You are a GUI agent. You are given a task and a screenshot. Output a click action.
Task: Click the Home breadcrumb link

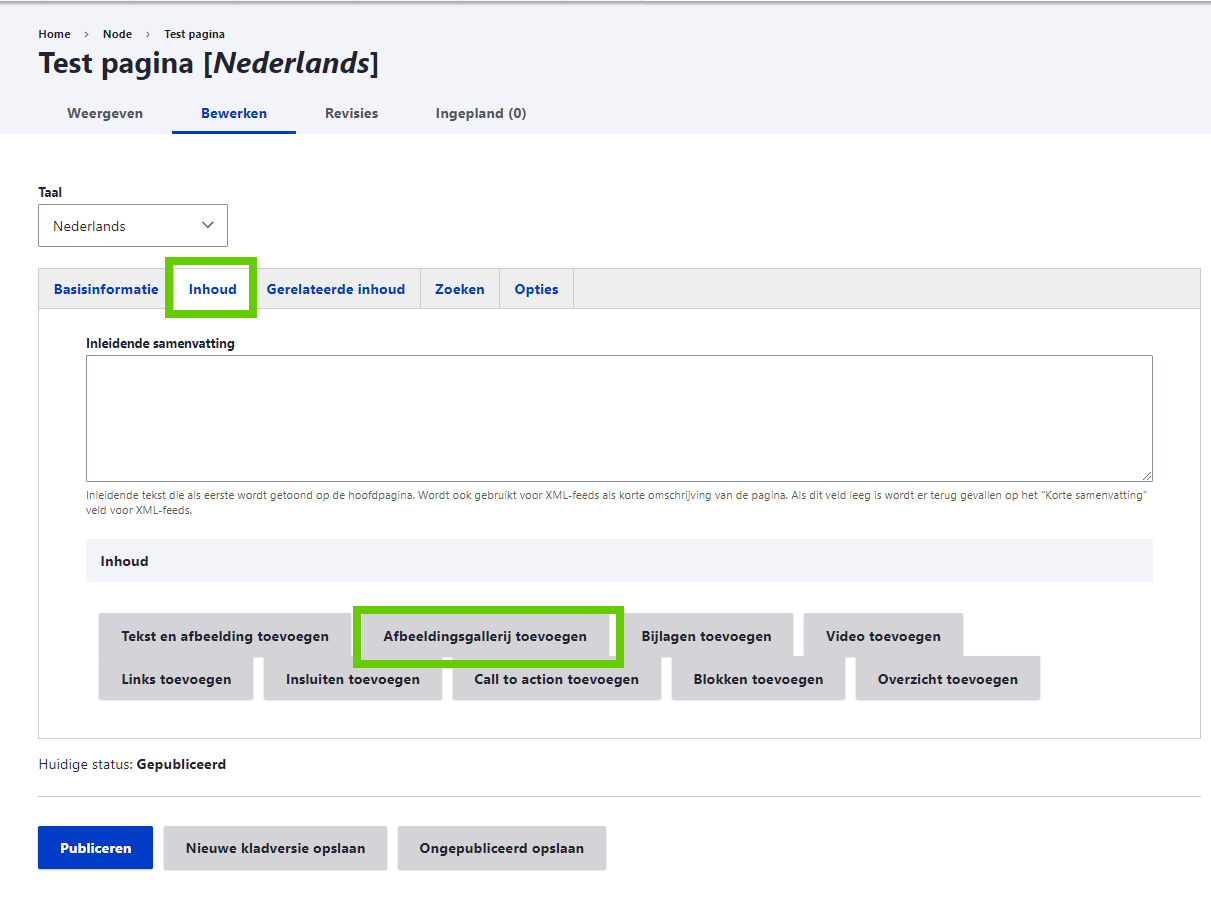click(54, 34)
